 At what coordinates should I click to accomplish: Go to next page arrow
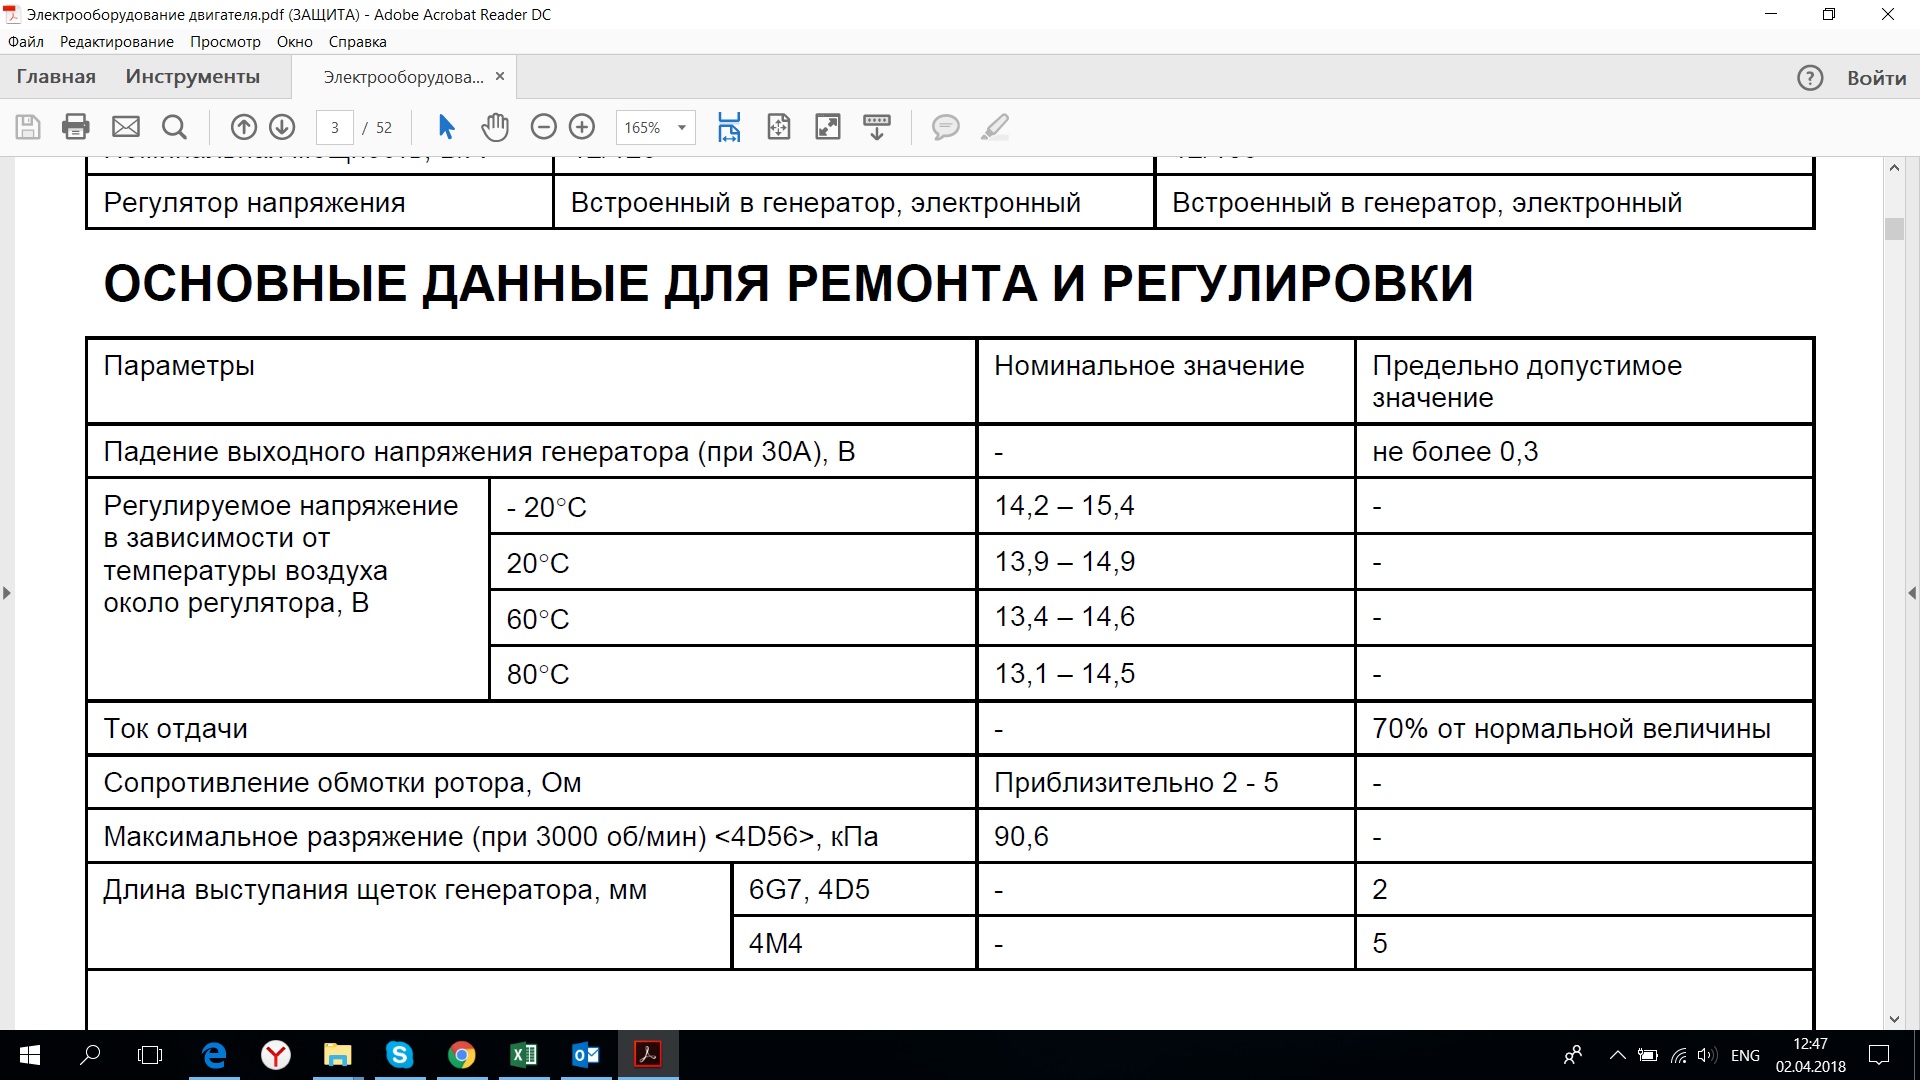[x=282, y=127]
